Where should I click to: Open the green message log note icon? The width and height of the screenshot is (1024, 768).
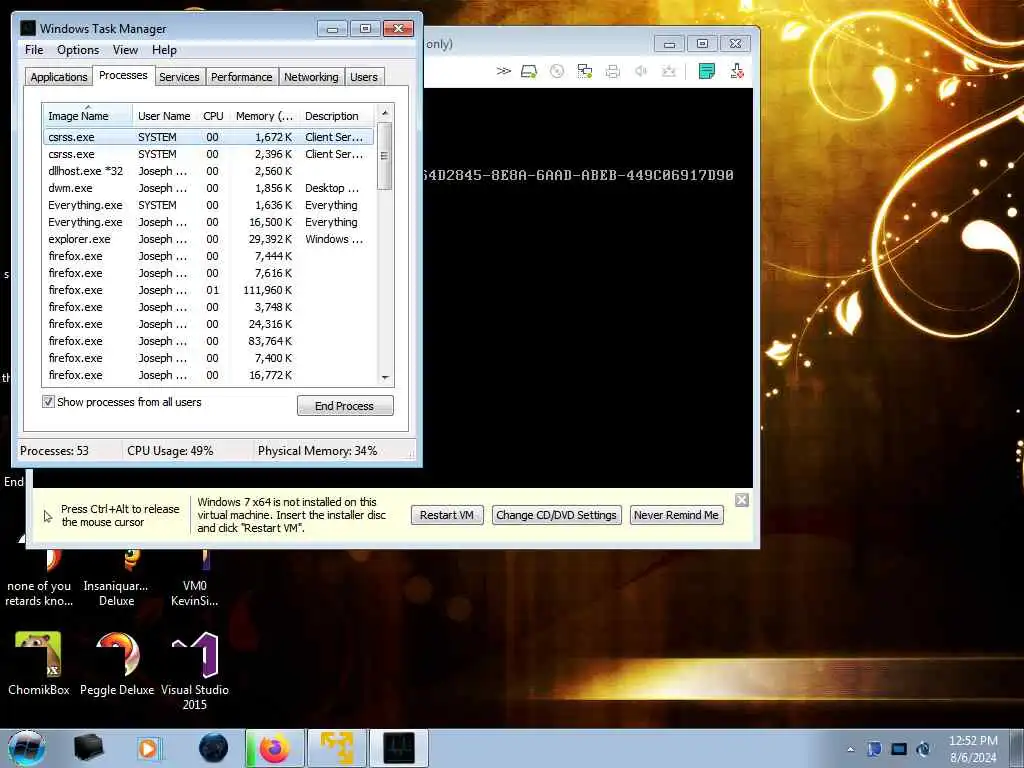(707, 71)
